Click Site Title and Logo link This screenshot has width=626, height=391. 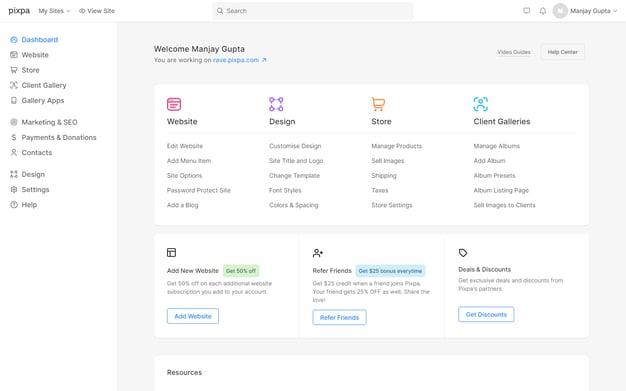pyautogui.click(x=296, y=161)
